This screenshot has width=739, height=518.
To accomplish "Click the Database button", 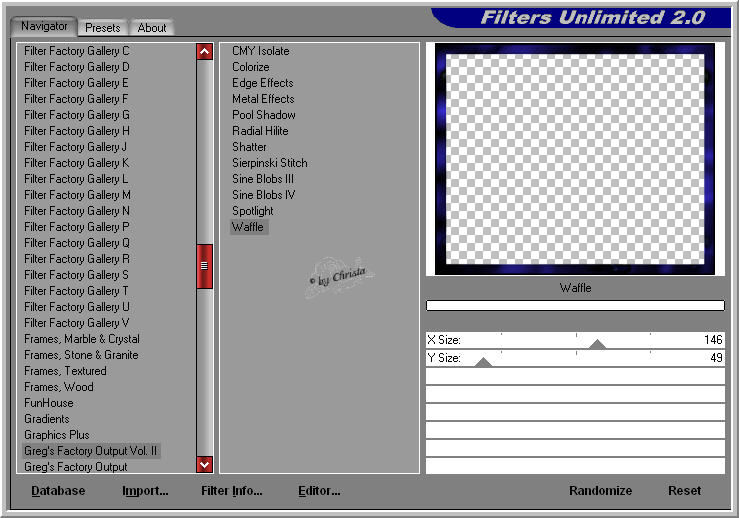I will [58, 491].
